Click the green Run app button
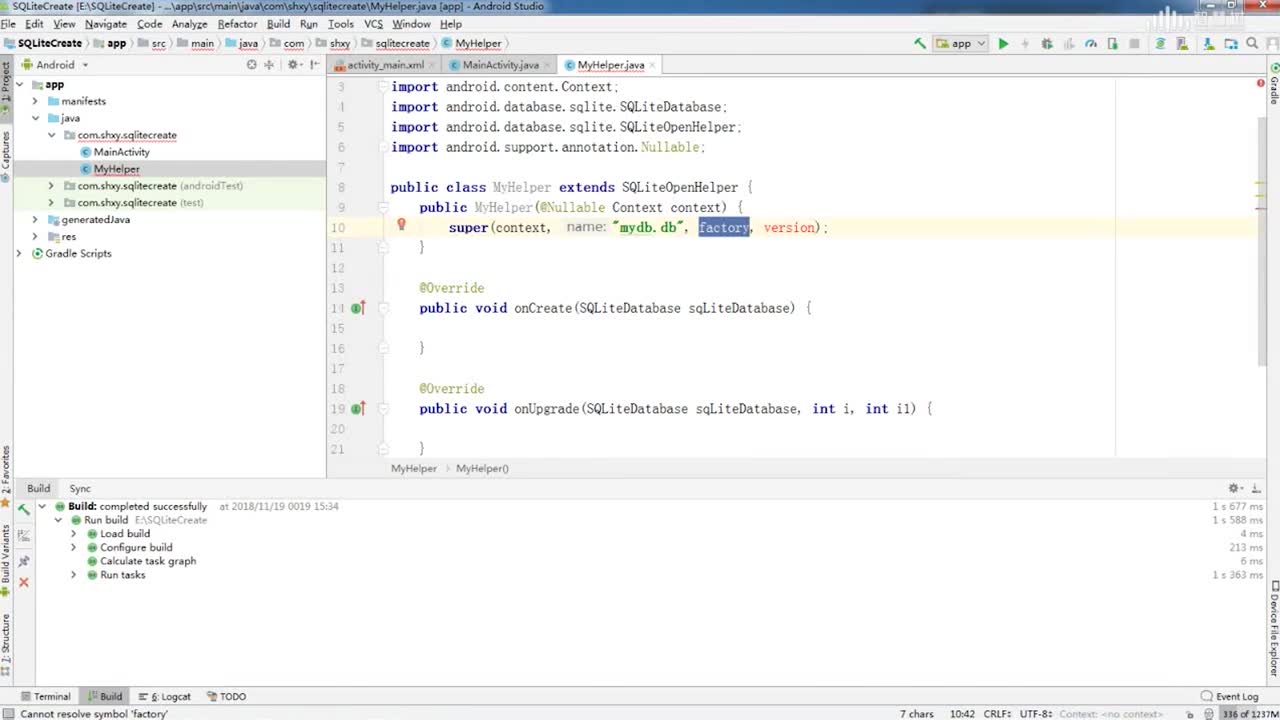1280x720 pixels. [x=1003, y=44]
